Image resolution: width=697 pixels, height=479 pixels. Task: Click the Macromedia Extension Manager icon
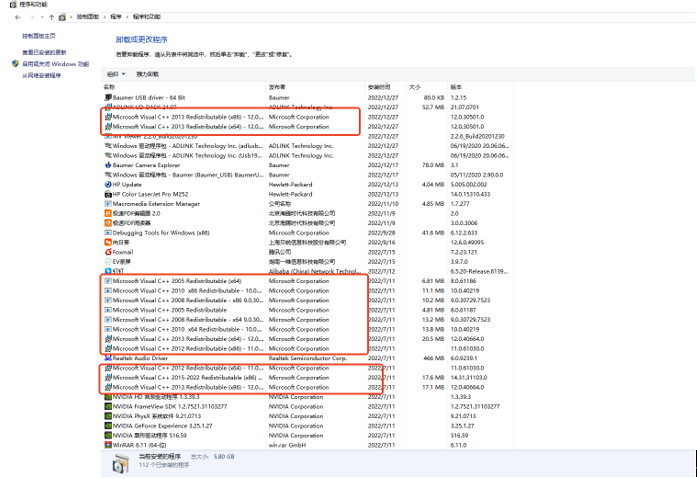point(108,204)
